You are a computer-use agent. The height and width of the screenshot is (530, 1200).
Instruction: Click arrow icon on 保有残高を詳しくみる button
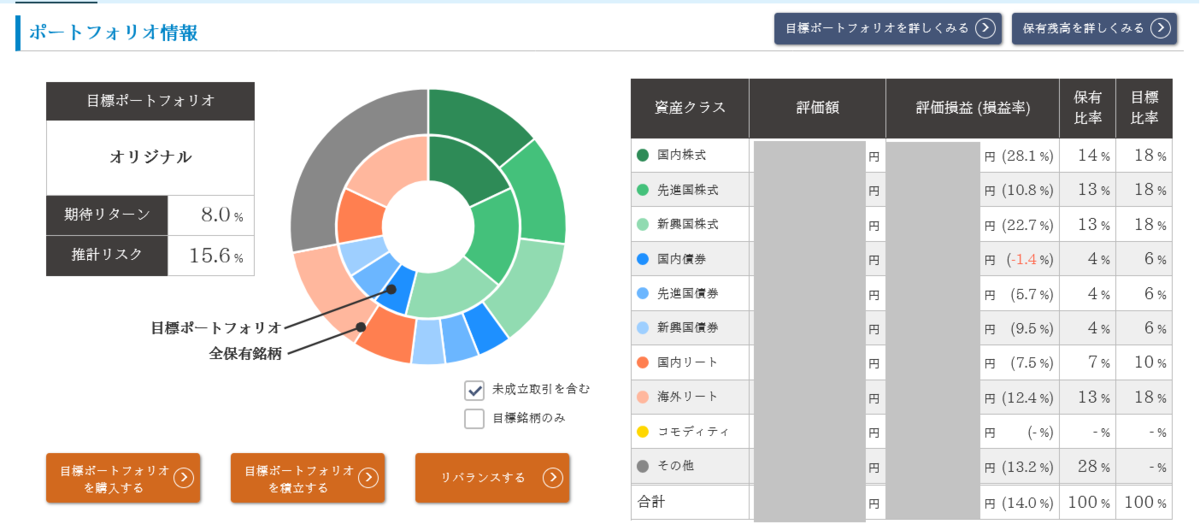pos(1160,28)
